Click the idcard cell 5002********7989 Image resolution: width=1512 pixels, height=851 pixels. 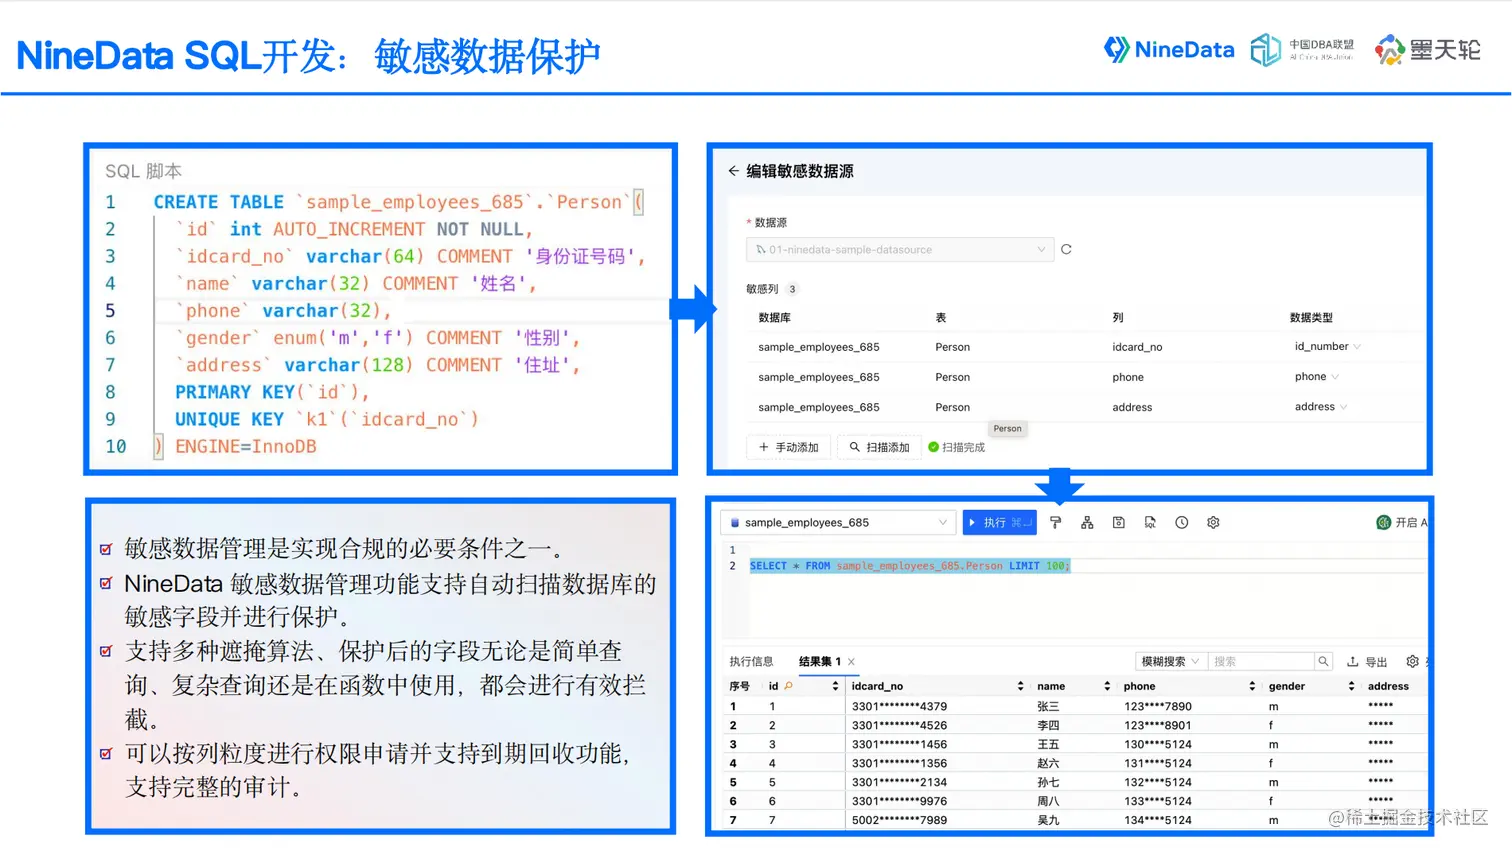click(899, 820)
